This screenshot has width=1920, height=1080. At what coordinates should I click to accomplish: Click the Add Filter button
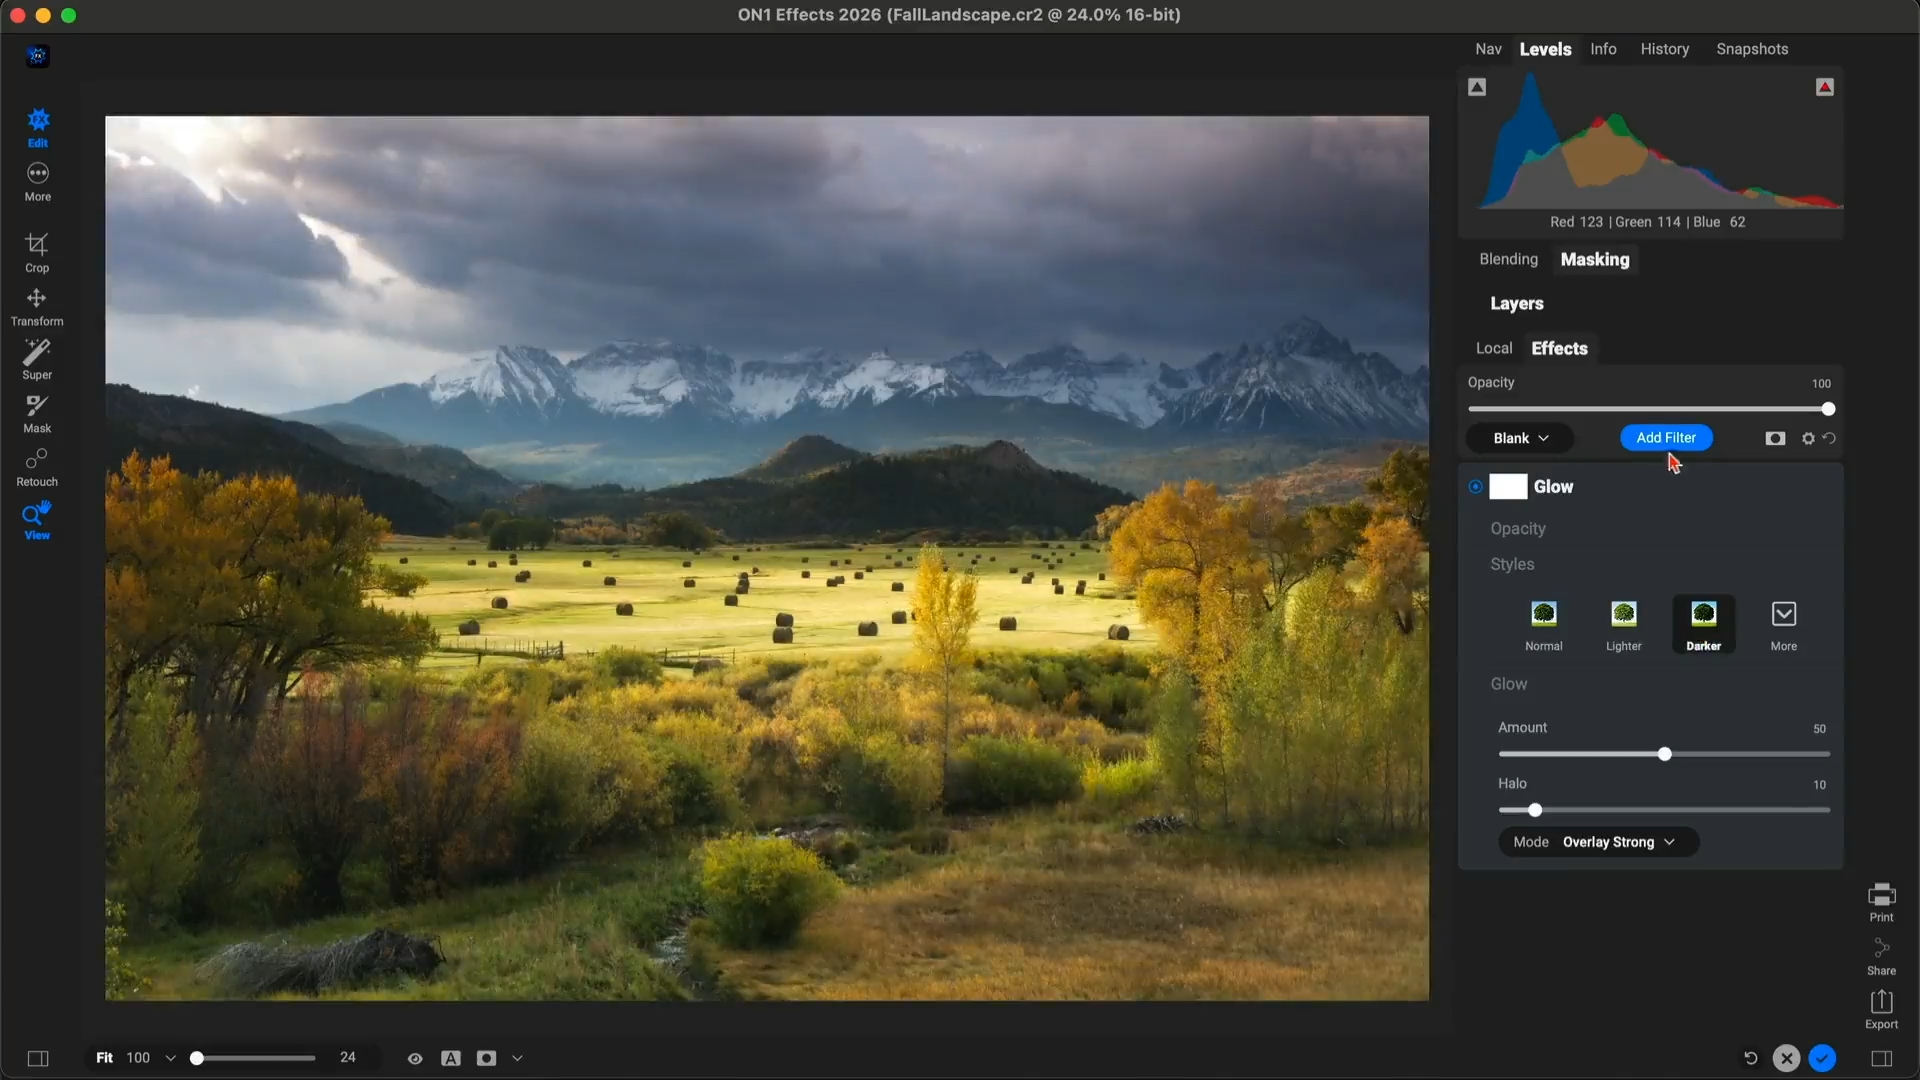1665,438
